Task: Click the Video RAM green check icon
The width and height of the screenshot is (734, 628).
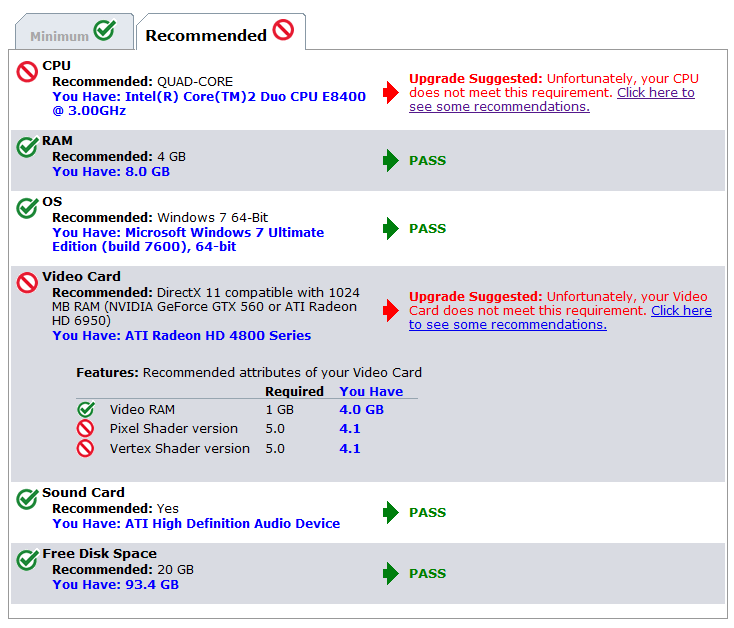Action: click(86, 409)
